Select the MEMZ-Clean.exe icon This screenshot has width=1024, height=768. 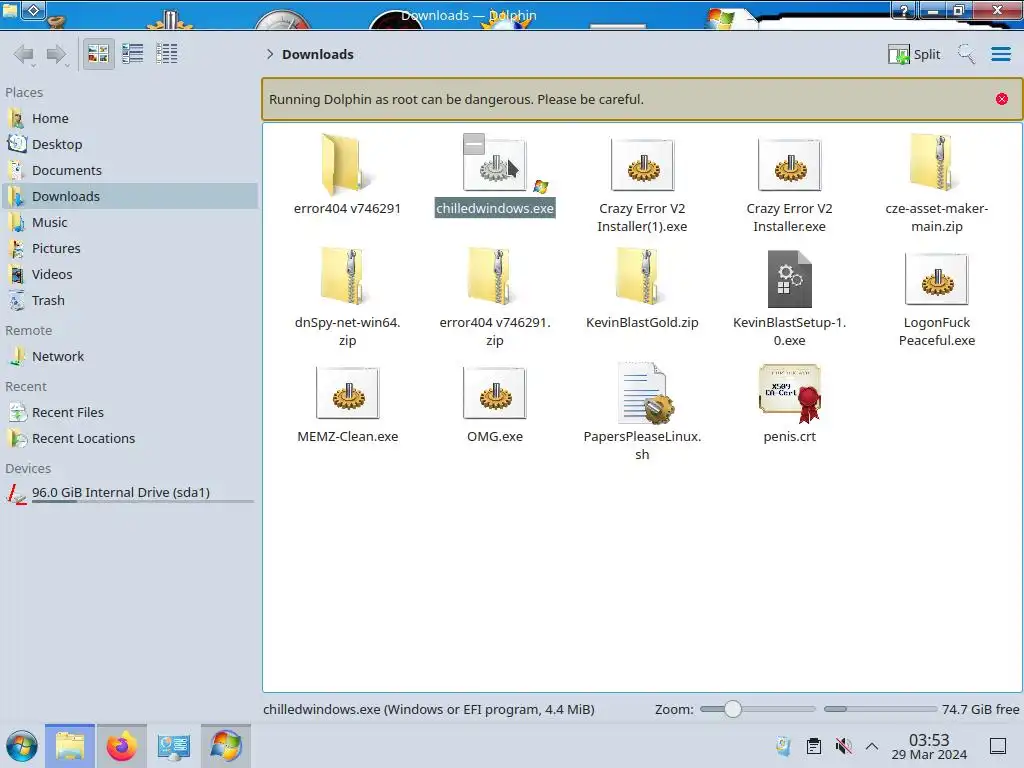click(347, 392)
